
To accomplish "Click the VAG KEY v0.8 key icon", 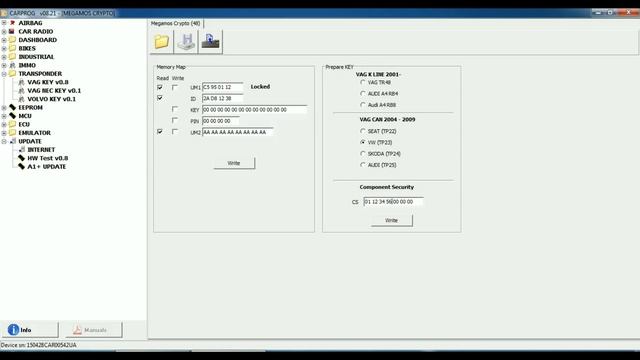I will 22,82.
